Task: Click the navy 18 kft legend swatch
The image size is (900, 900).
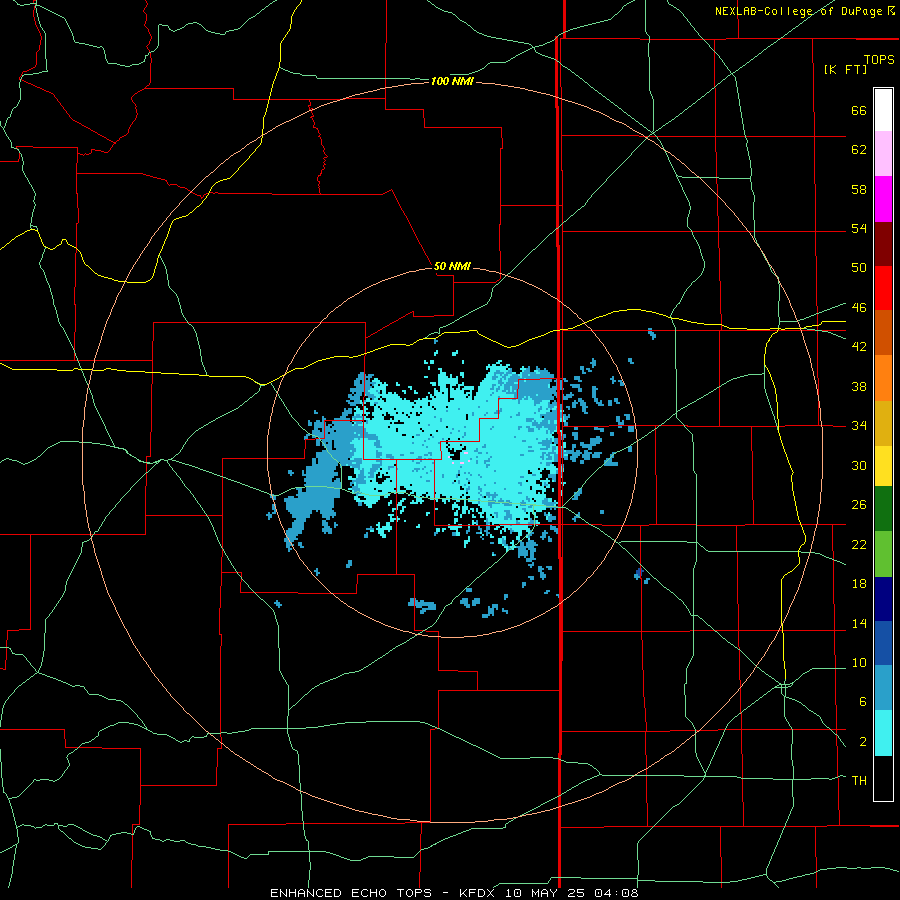Action: click(883, 599)
